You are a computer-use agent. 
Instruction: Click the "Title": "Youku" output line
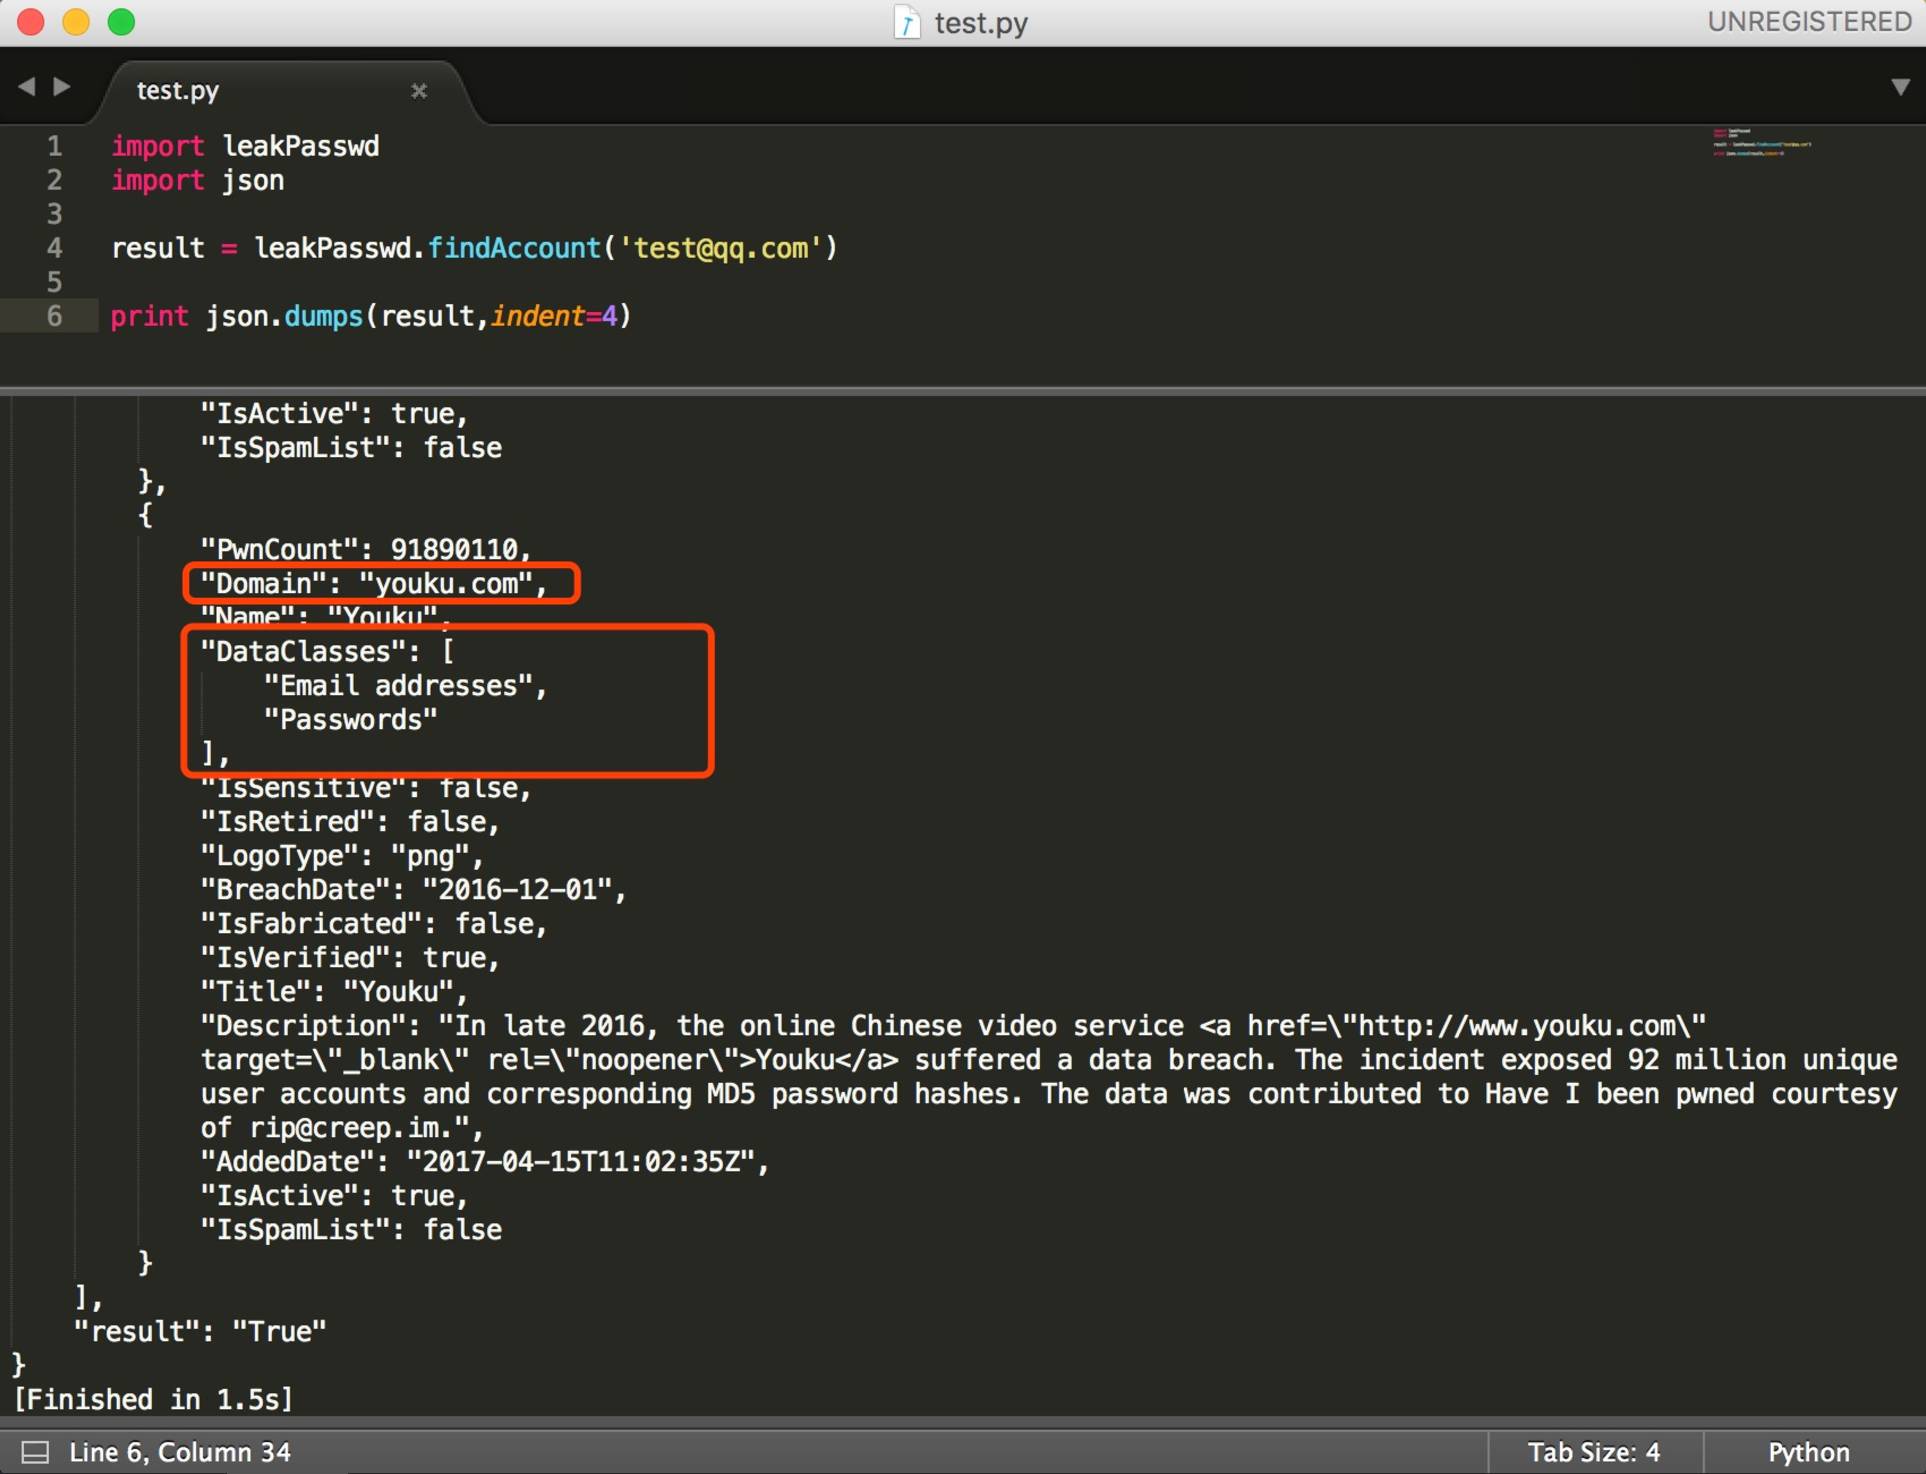[334, 991]
